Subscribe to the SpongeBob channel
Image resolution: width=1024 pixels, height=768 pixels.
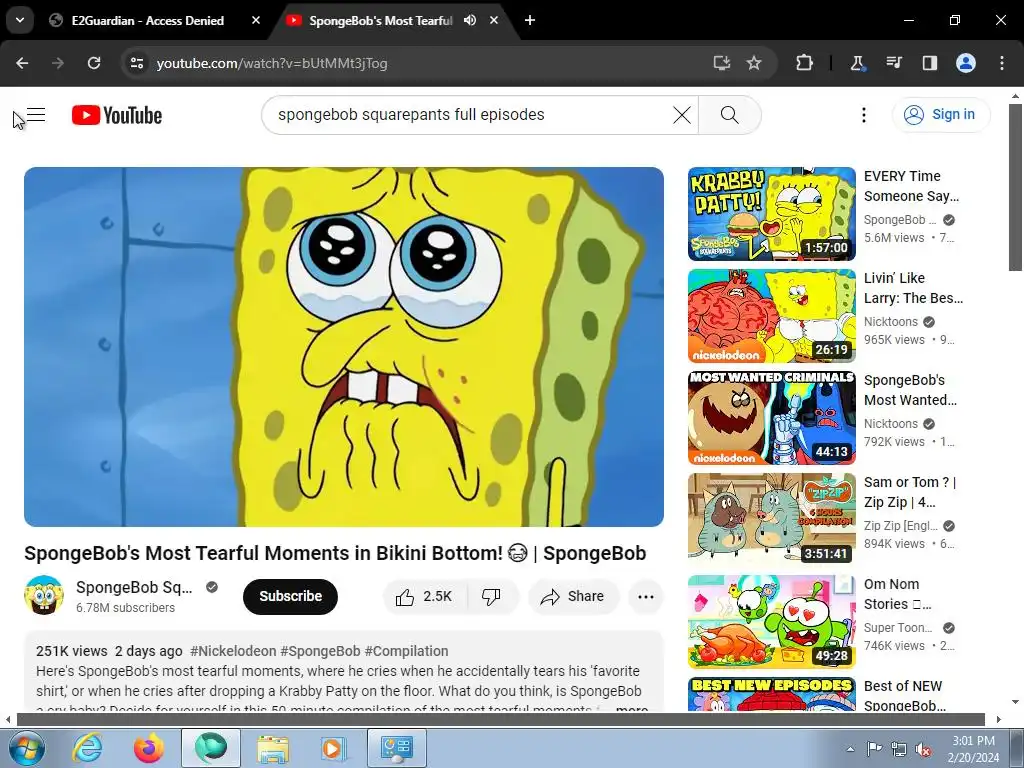point(291,596)
